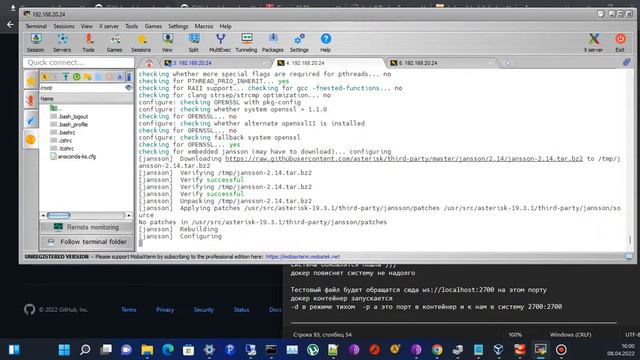
Task: Open the Games menu
Action: click(x=153, y=26)
